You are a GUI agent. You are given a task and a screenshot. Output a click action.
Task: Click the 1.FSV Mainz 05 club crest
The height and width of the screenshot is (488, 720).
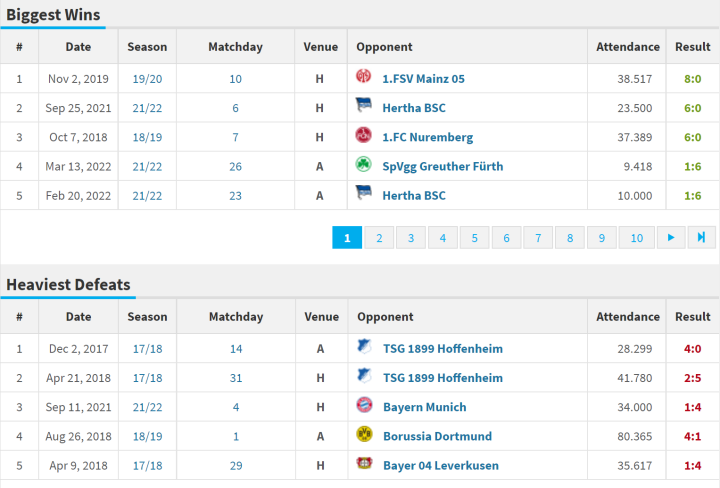point(364,78)
